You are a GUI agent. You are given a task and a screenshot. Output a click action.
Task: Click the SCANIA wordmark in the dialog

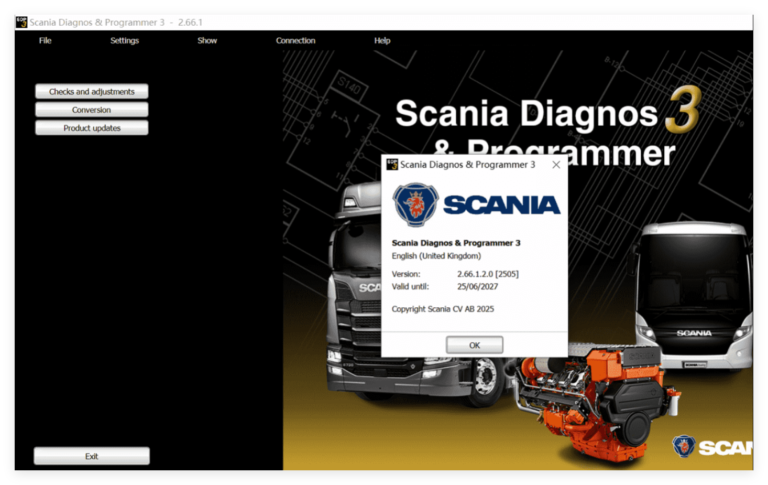[x=502, y=205]
